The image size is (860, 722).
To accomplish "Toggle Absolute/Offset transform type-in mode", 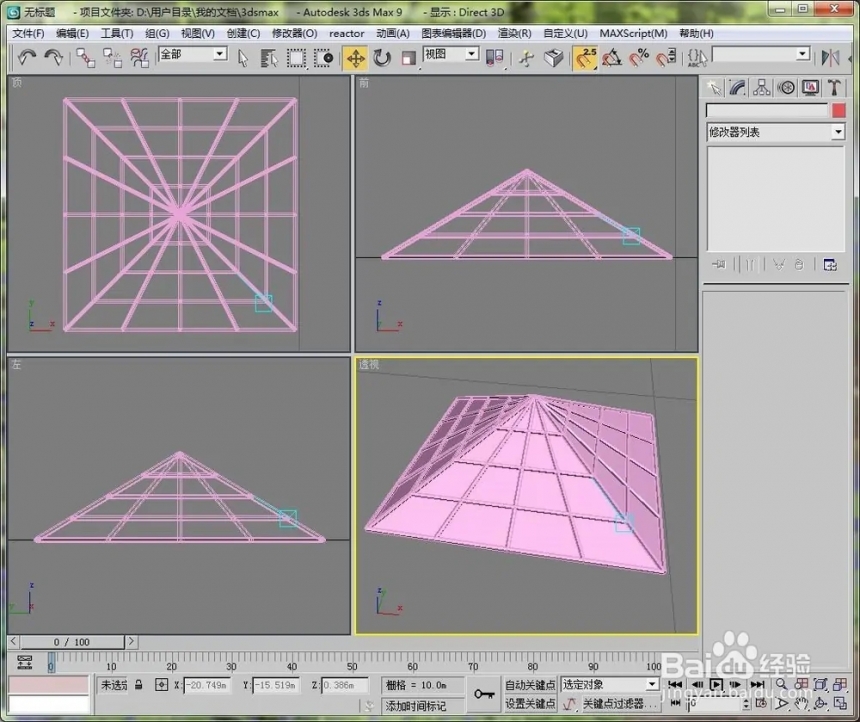I will (x=161, y=685).
